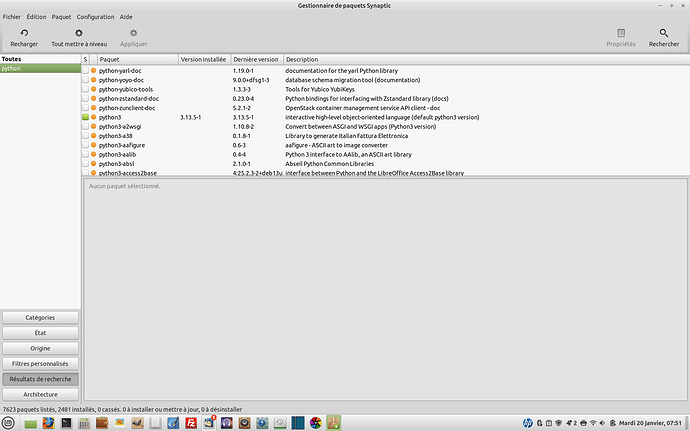Open the terminal from the taskbar
Screen dimensions: 690x431
pyautogui.click(x=66, y=423)
